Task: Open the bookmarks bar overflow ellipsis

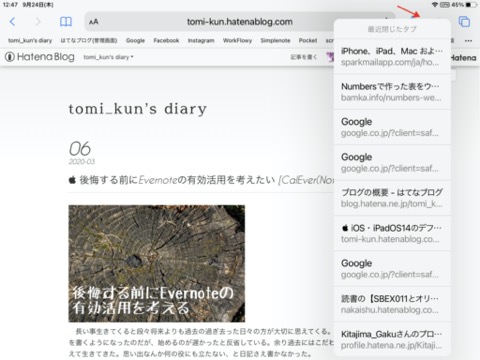Action: pos(468,41)
